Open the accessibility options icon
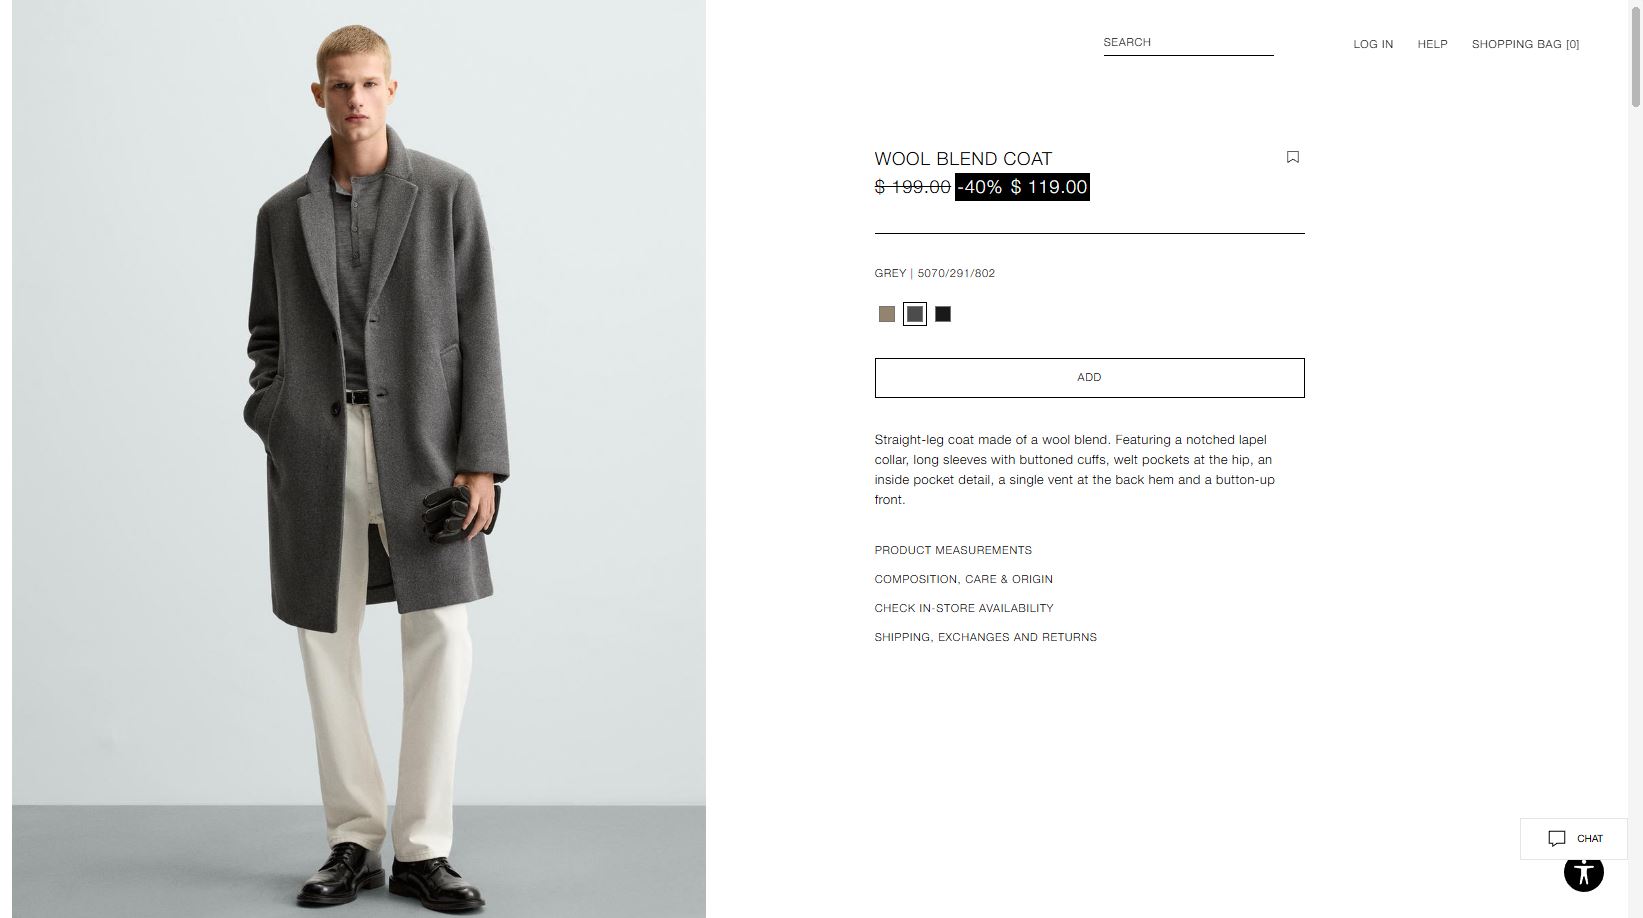The height and width of the screenshot is (918, 1643). tap(1583, 872)
